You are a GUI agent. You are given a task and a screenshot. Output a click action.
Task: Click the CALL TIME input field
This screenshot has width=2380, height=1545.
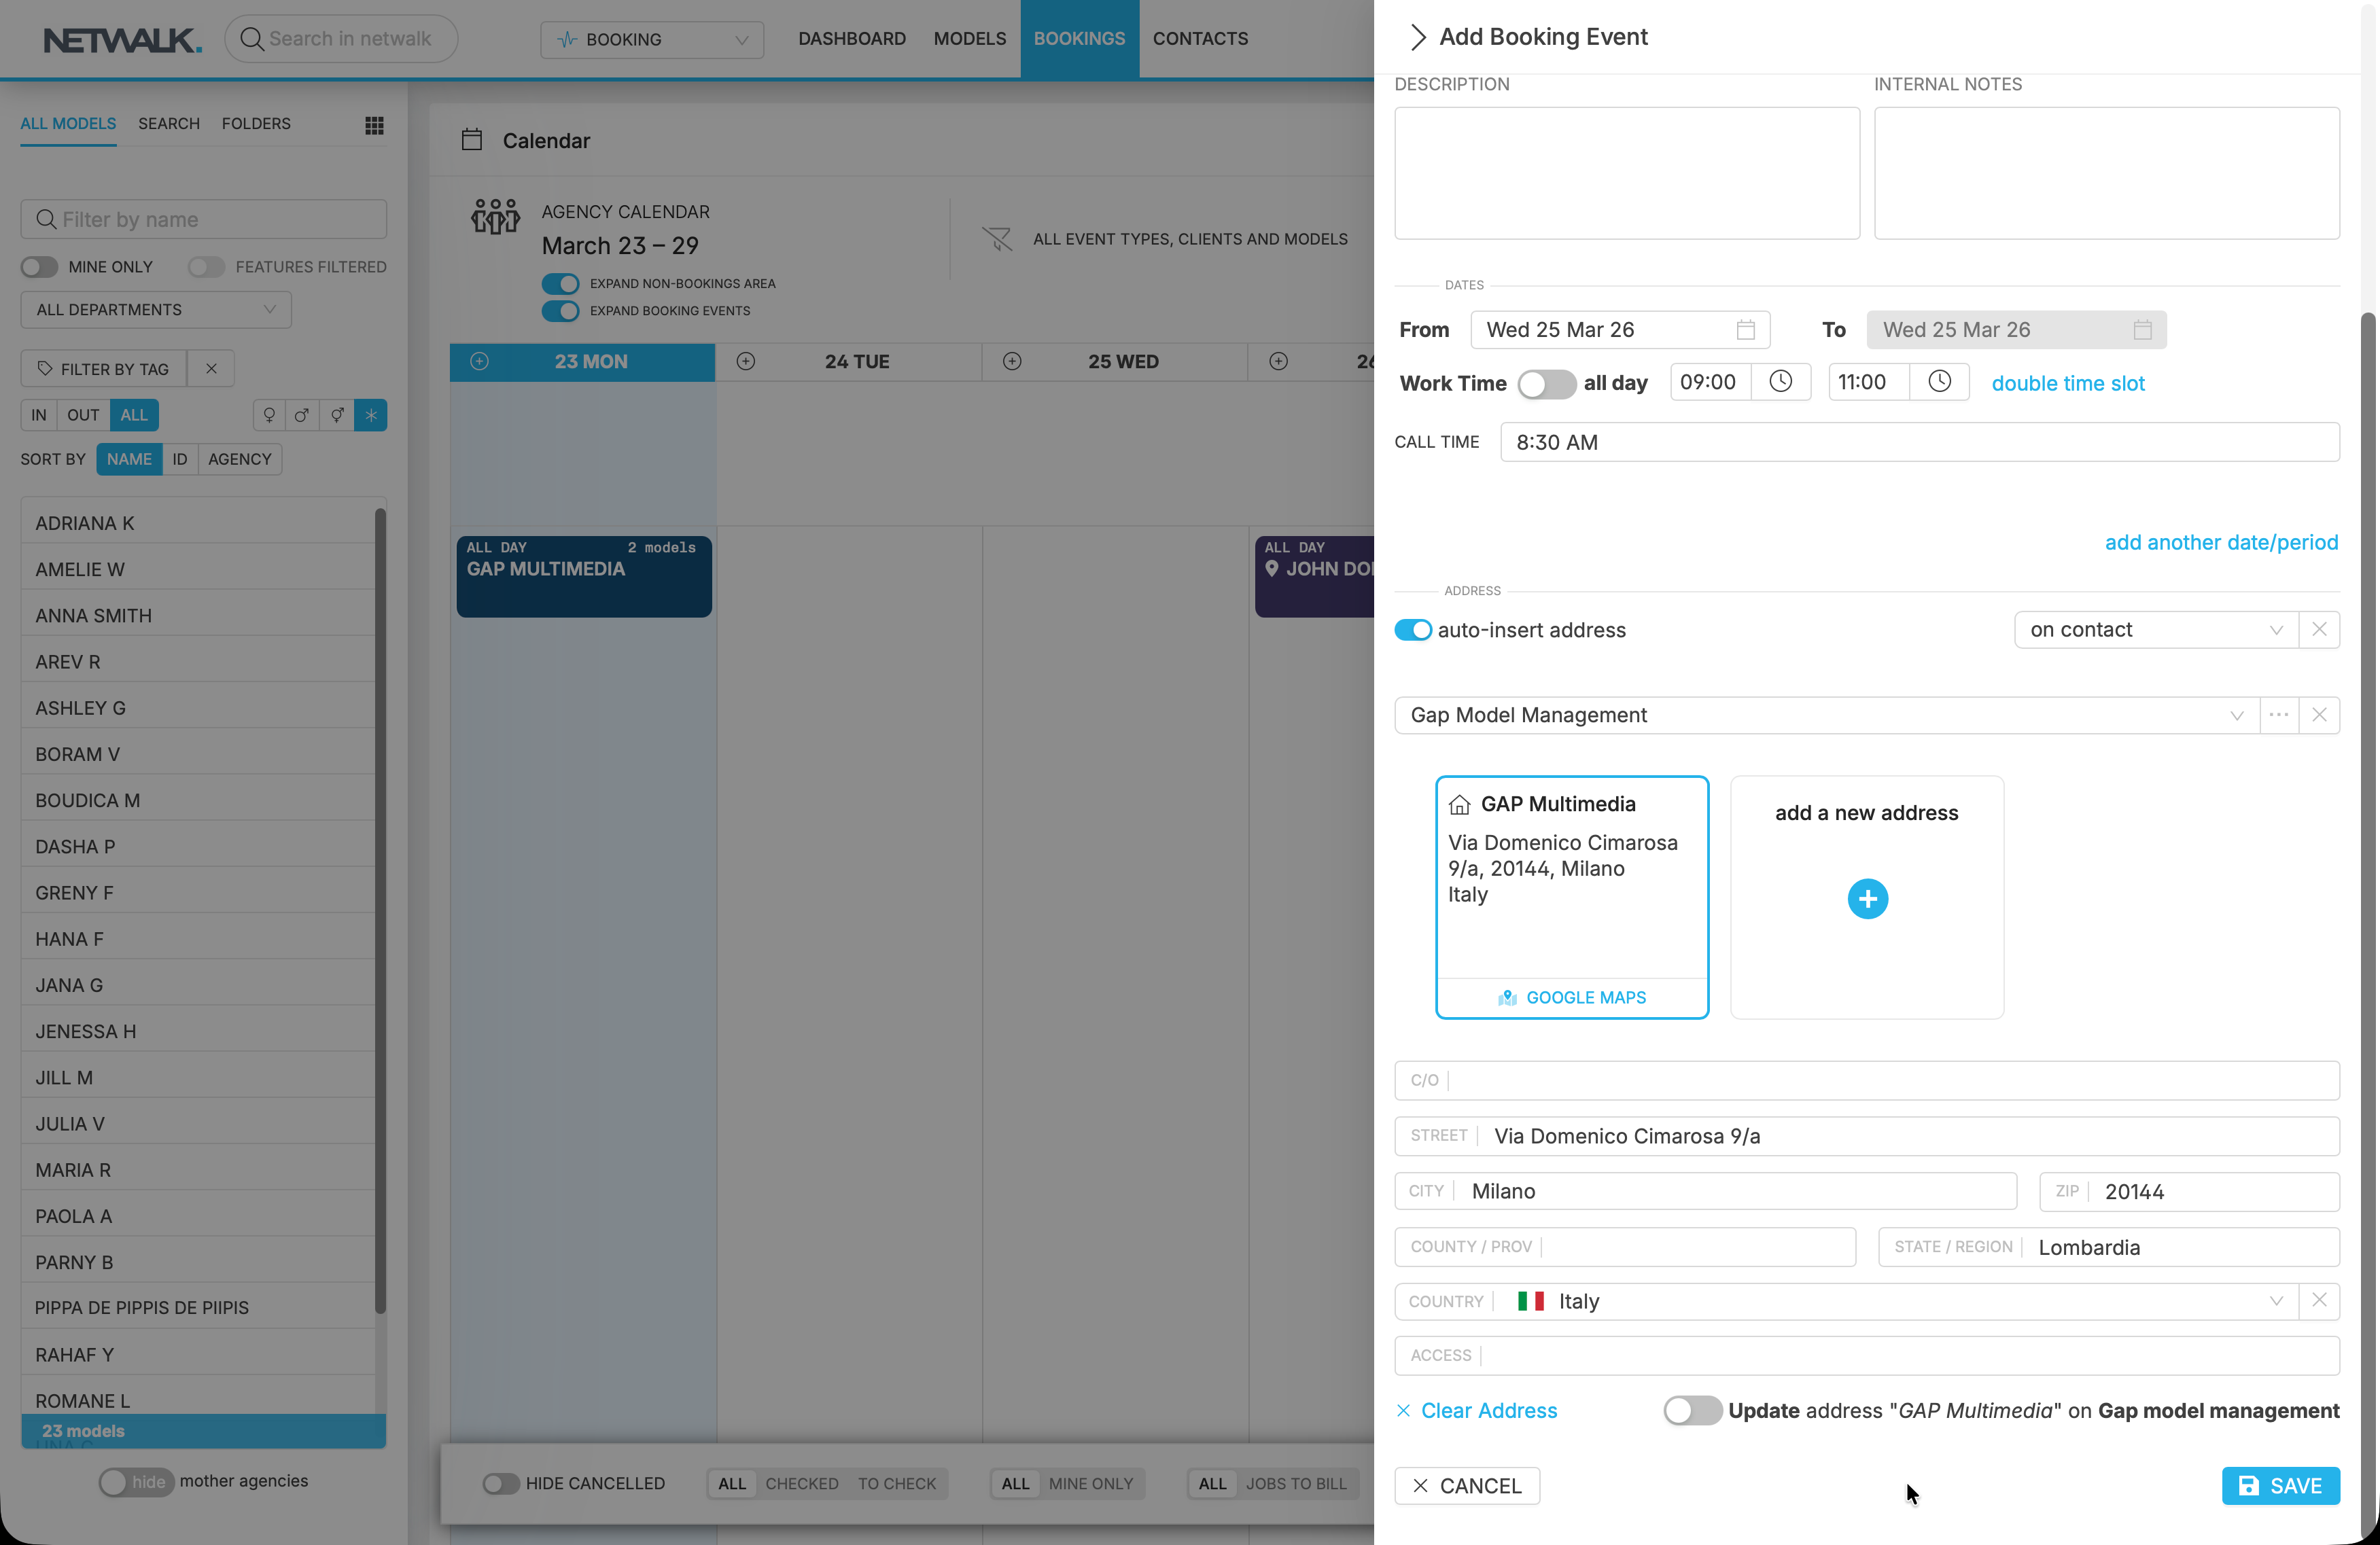tap(1919, 442)
